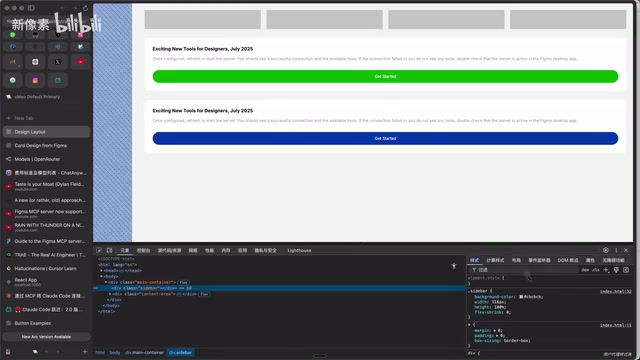Toggle the .cls element classes button
Screen dimensions: 640x360
click(596, 270)
